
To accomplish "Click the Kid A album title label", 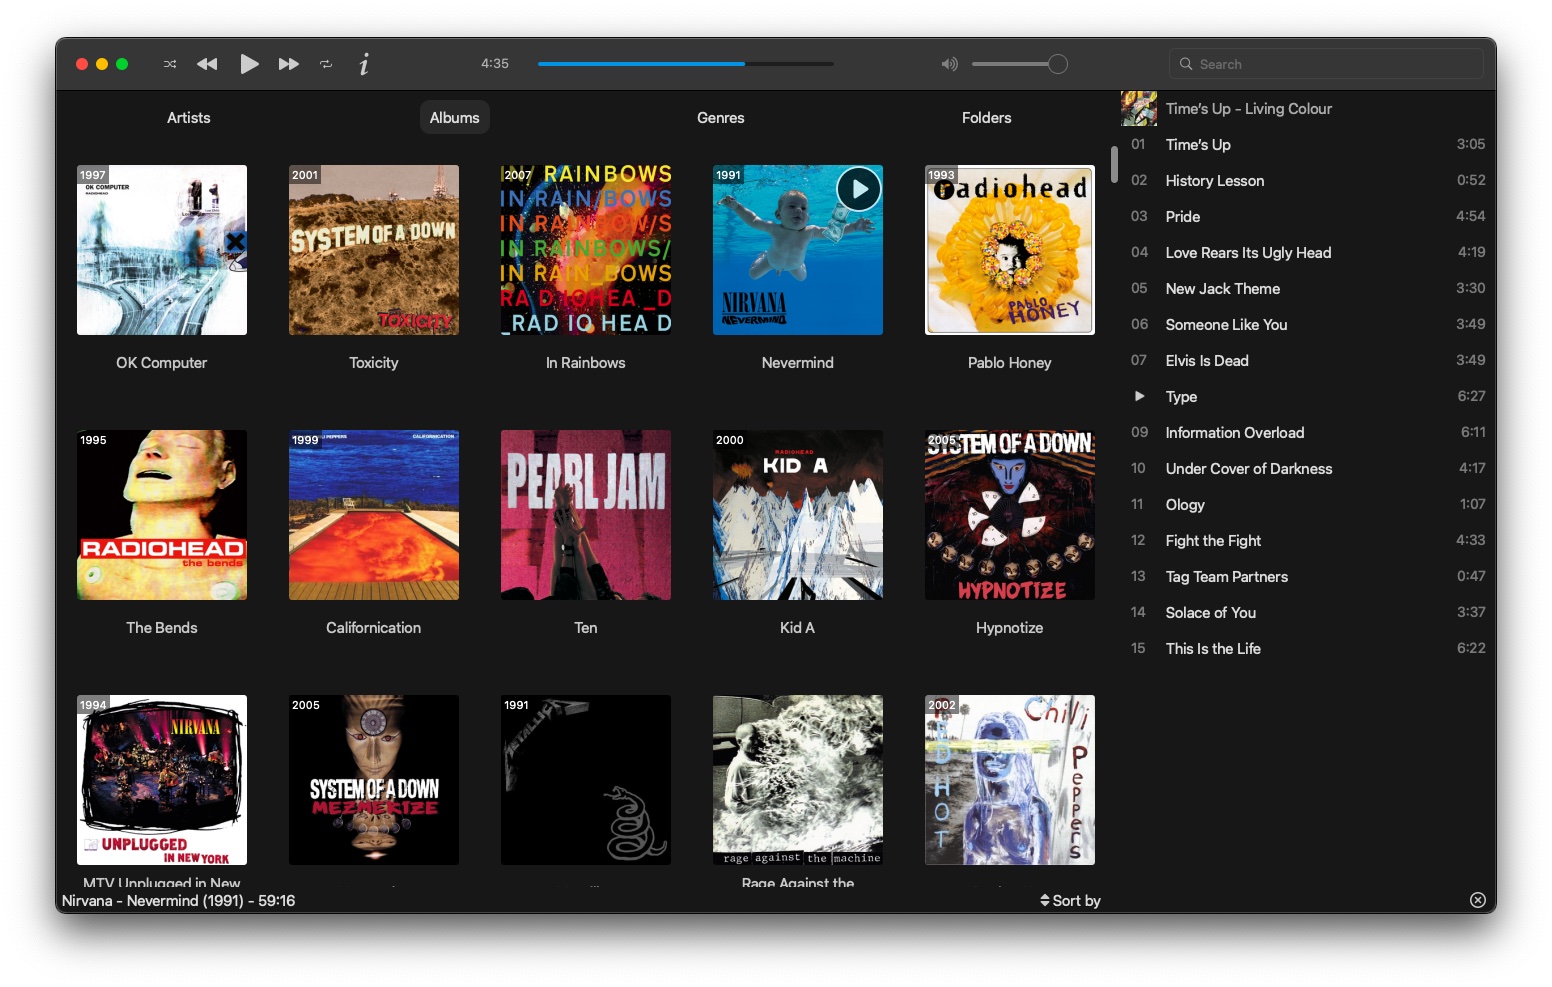I will coord(798,627).
